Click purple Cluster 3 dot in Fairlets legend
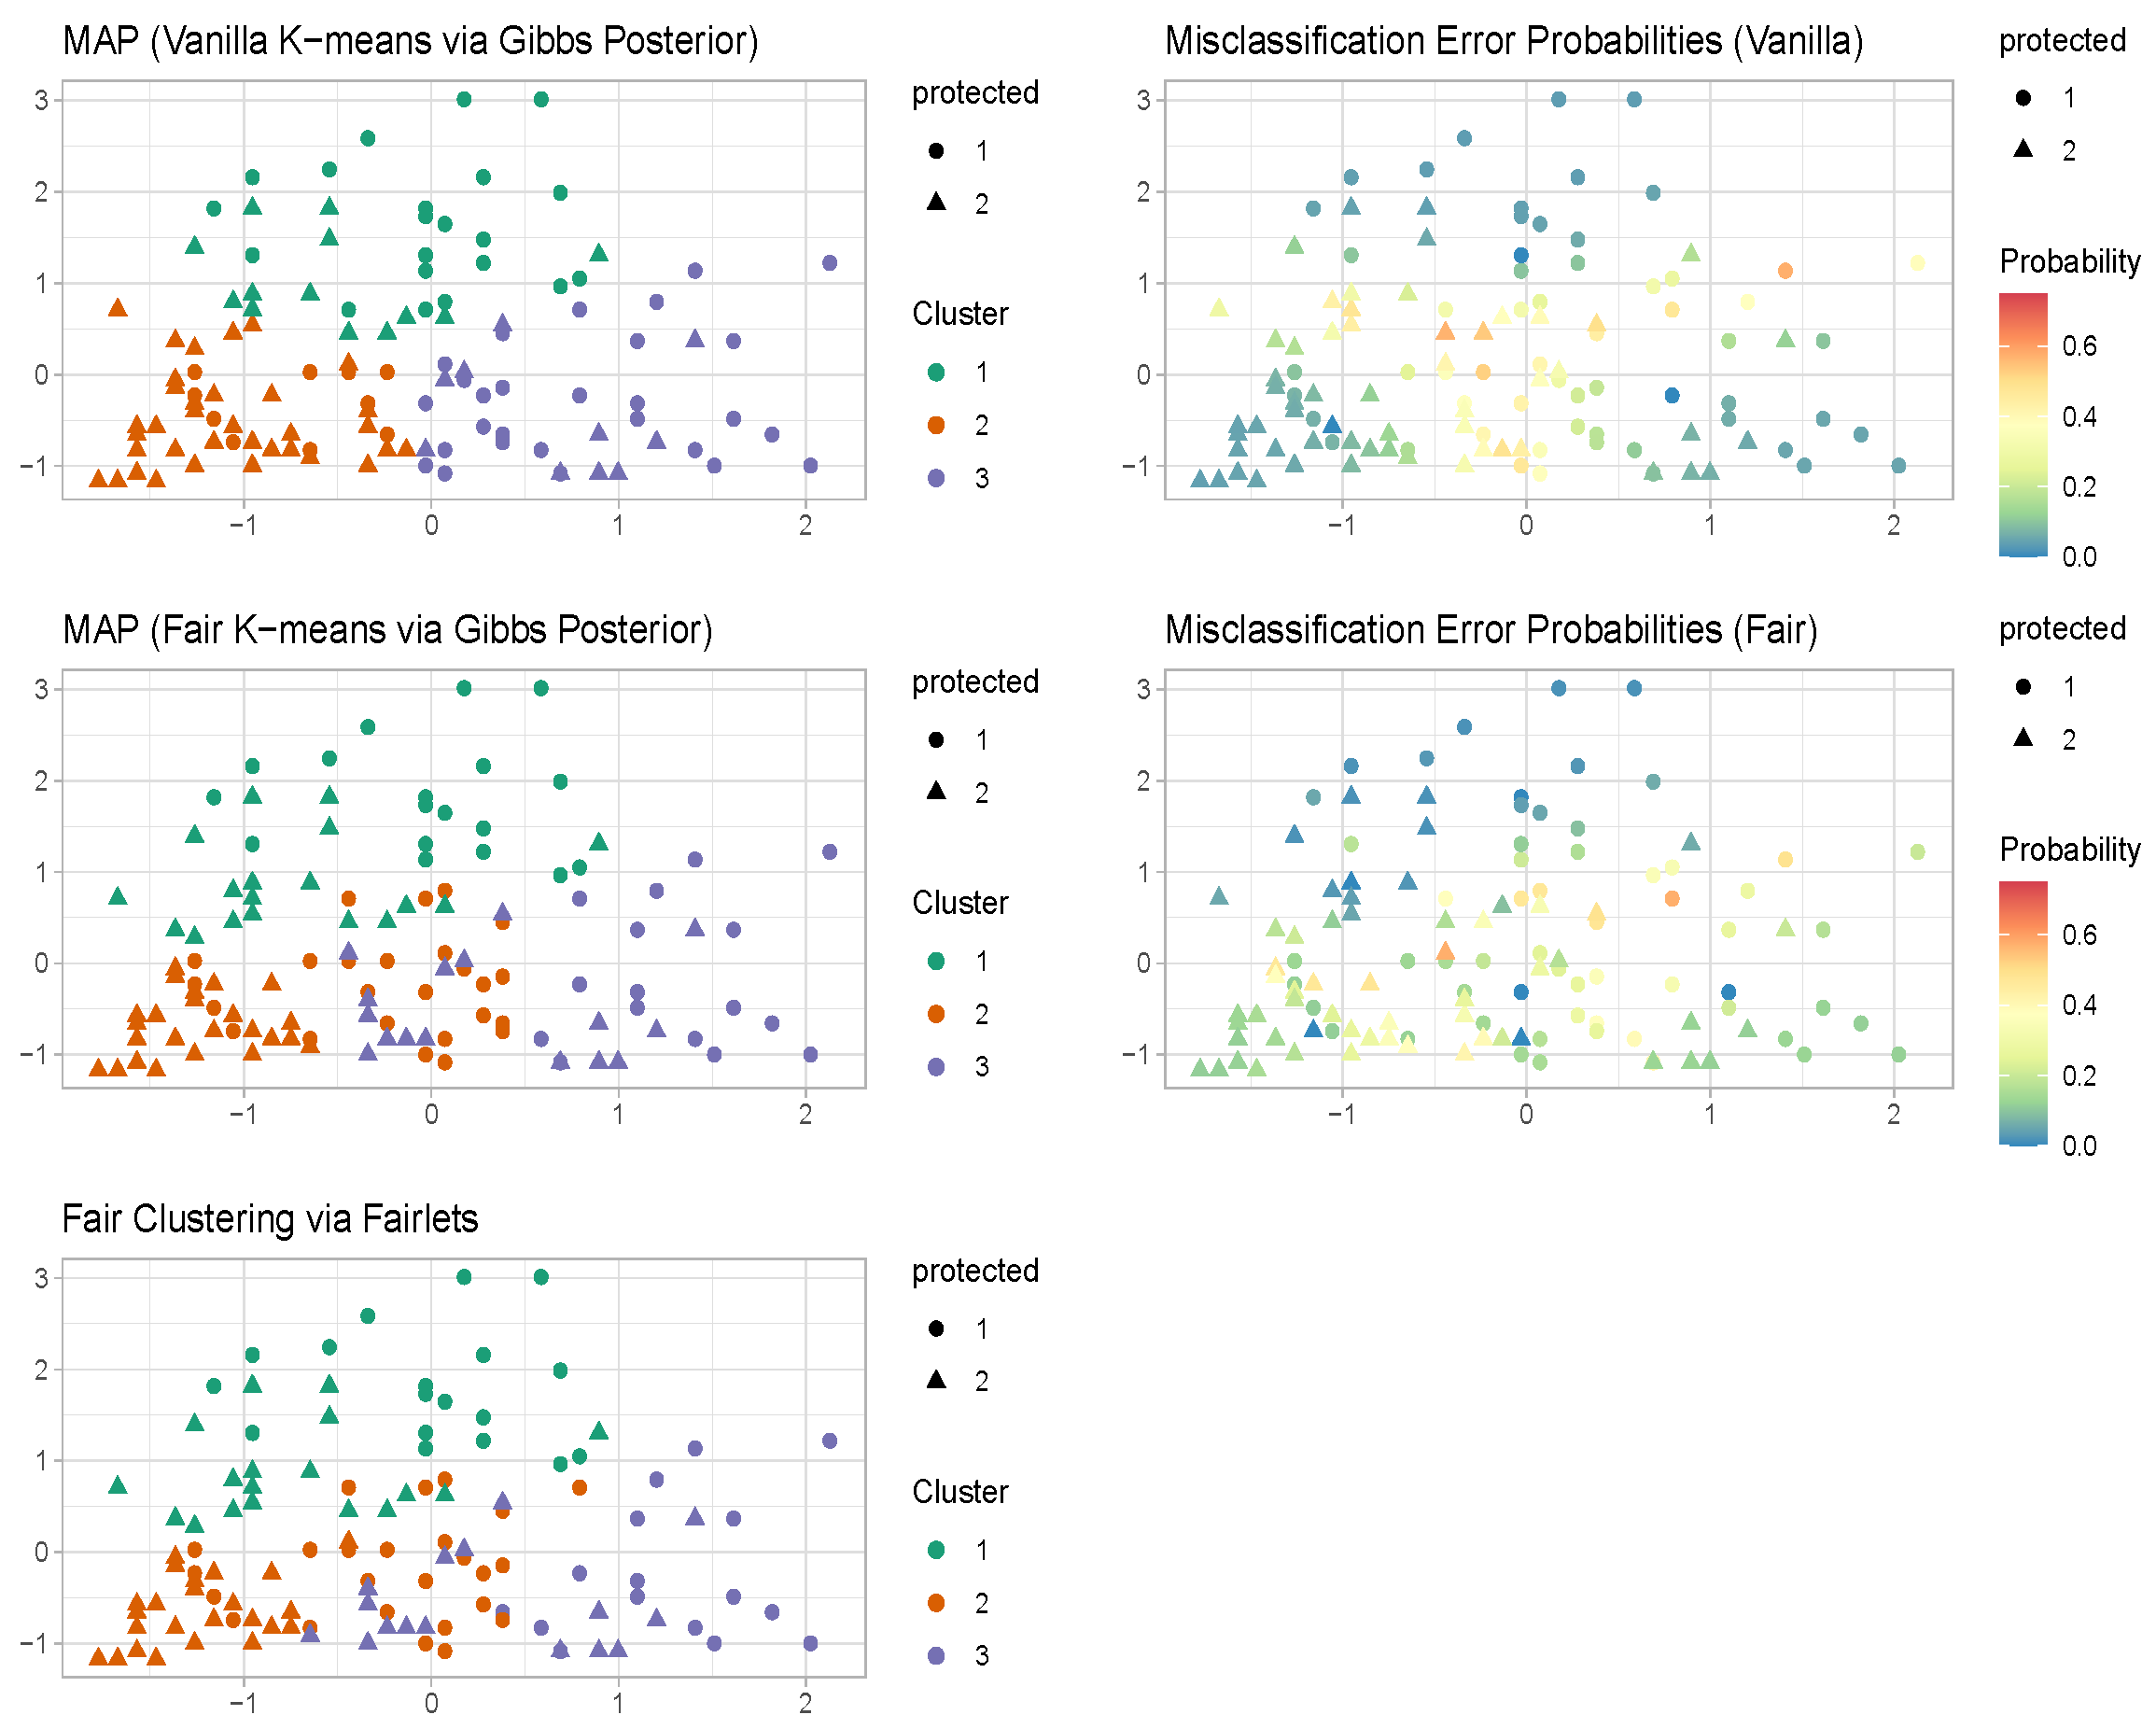This screenshot has width=2156, height=1729. [x=936, y=1655]
